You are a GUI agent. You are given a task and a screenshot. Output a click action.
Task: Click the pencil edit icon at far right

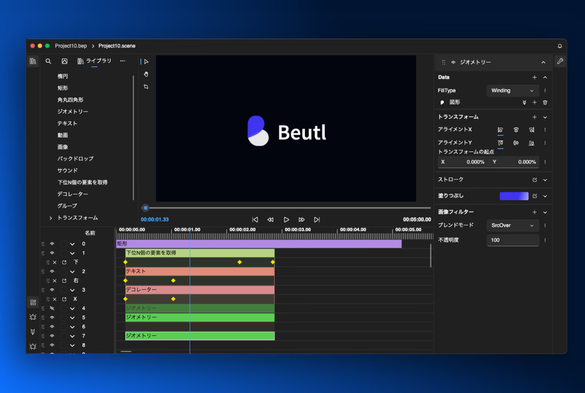click(x=560, y=61)
